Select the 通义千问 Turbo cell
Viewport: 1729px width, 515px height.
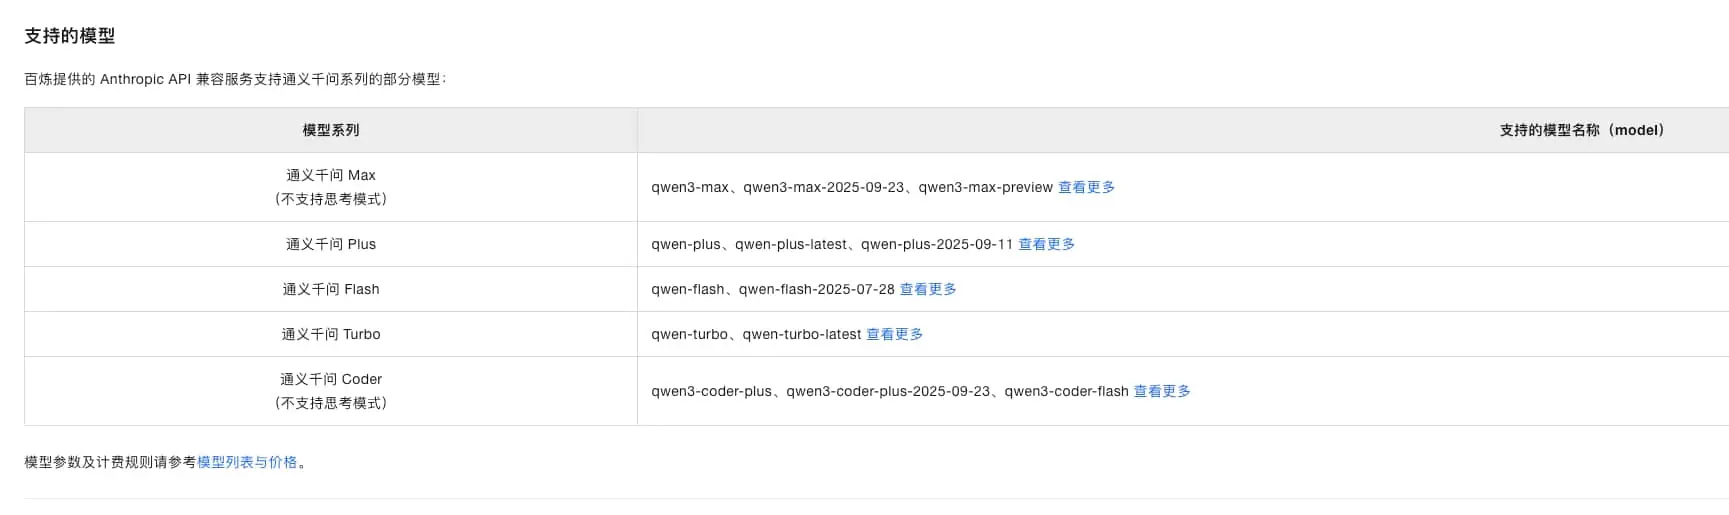coord(331,334)
